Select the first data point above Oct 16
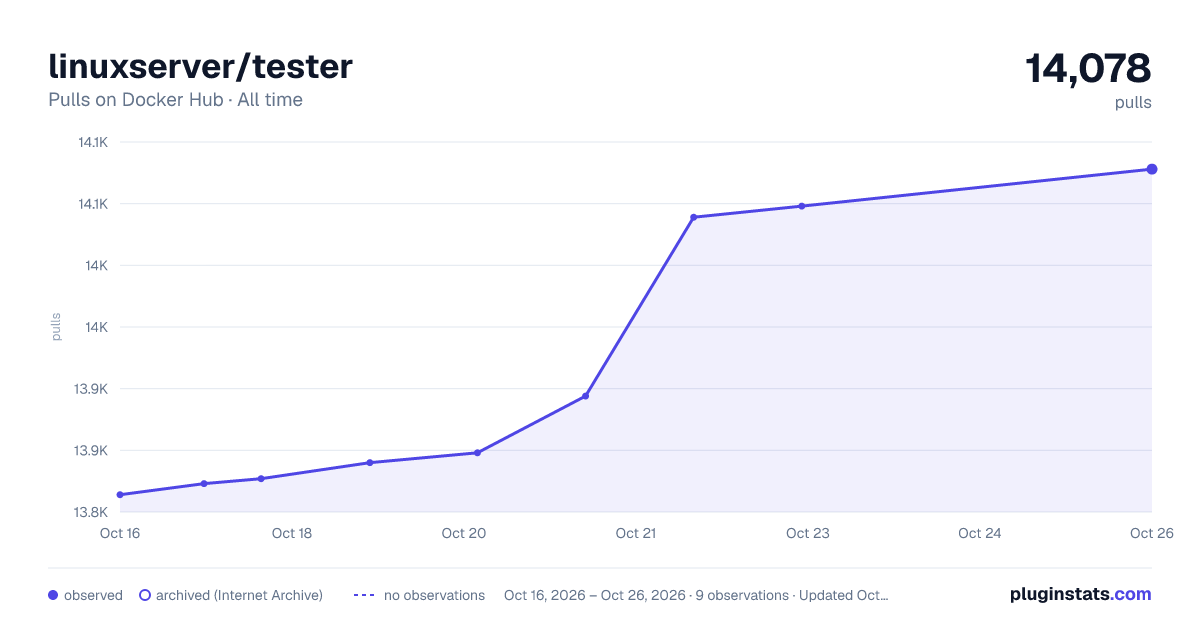The height and width of the screenshot is (630, 1200). pyautogui.click(x=120, y=495)
